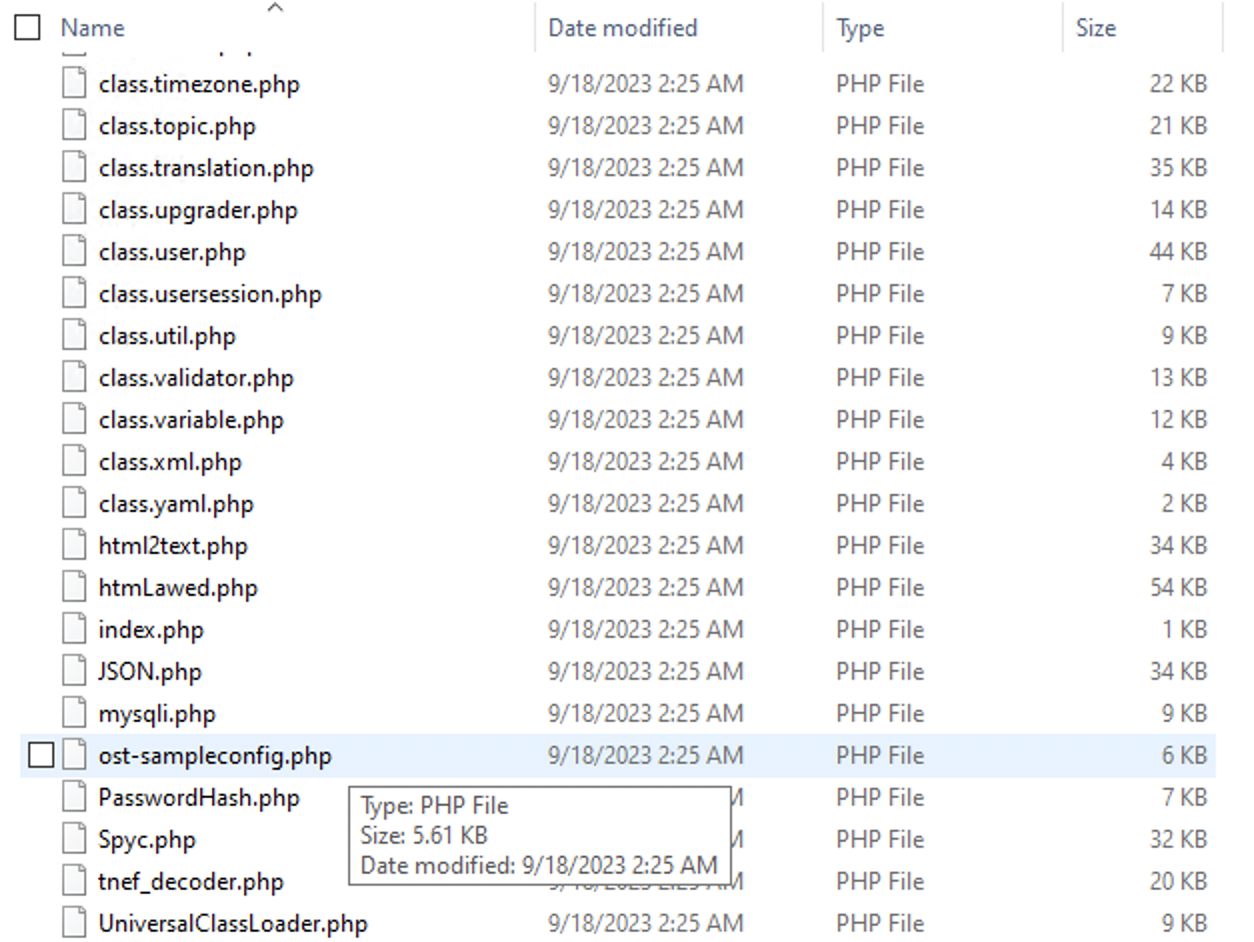Select the class.translation.php file name
1254x942 pixels.
(x=206, y=168)
